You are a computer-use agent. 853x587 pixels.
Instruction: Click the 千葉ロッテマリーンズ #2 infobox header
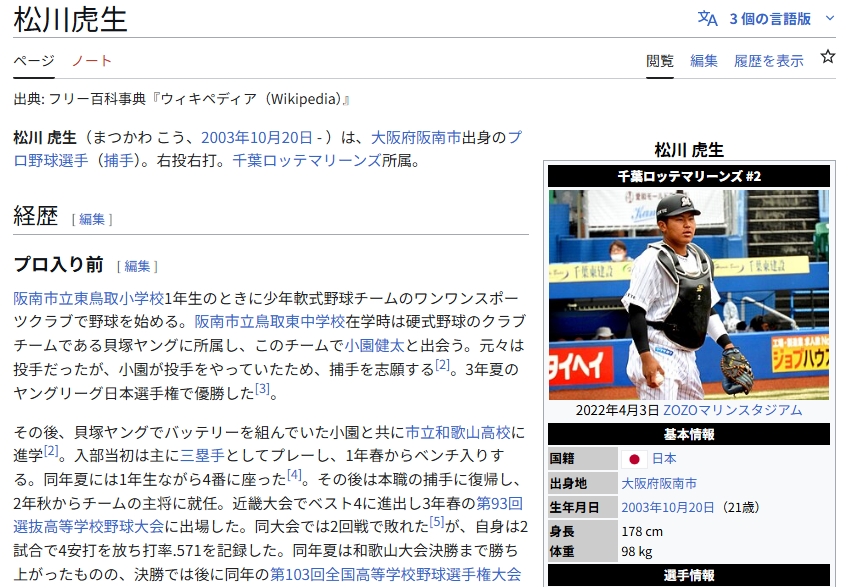689,176
